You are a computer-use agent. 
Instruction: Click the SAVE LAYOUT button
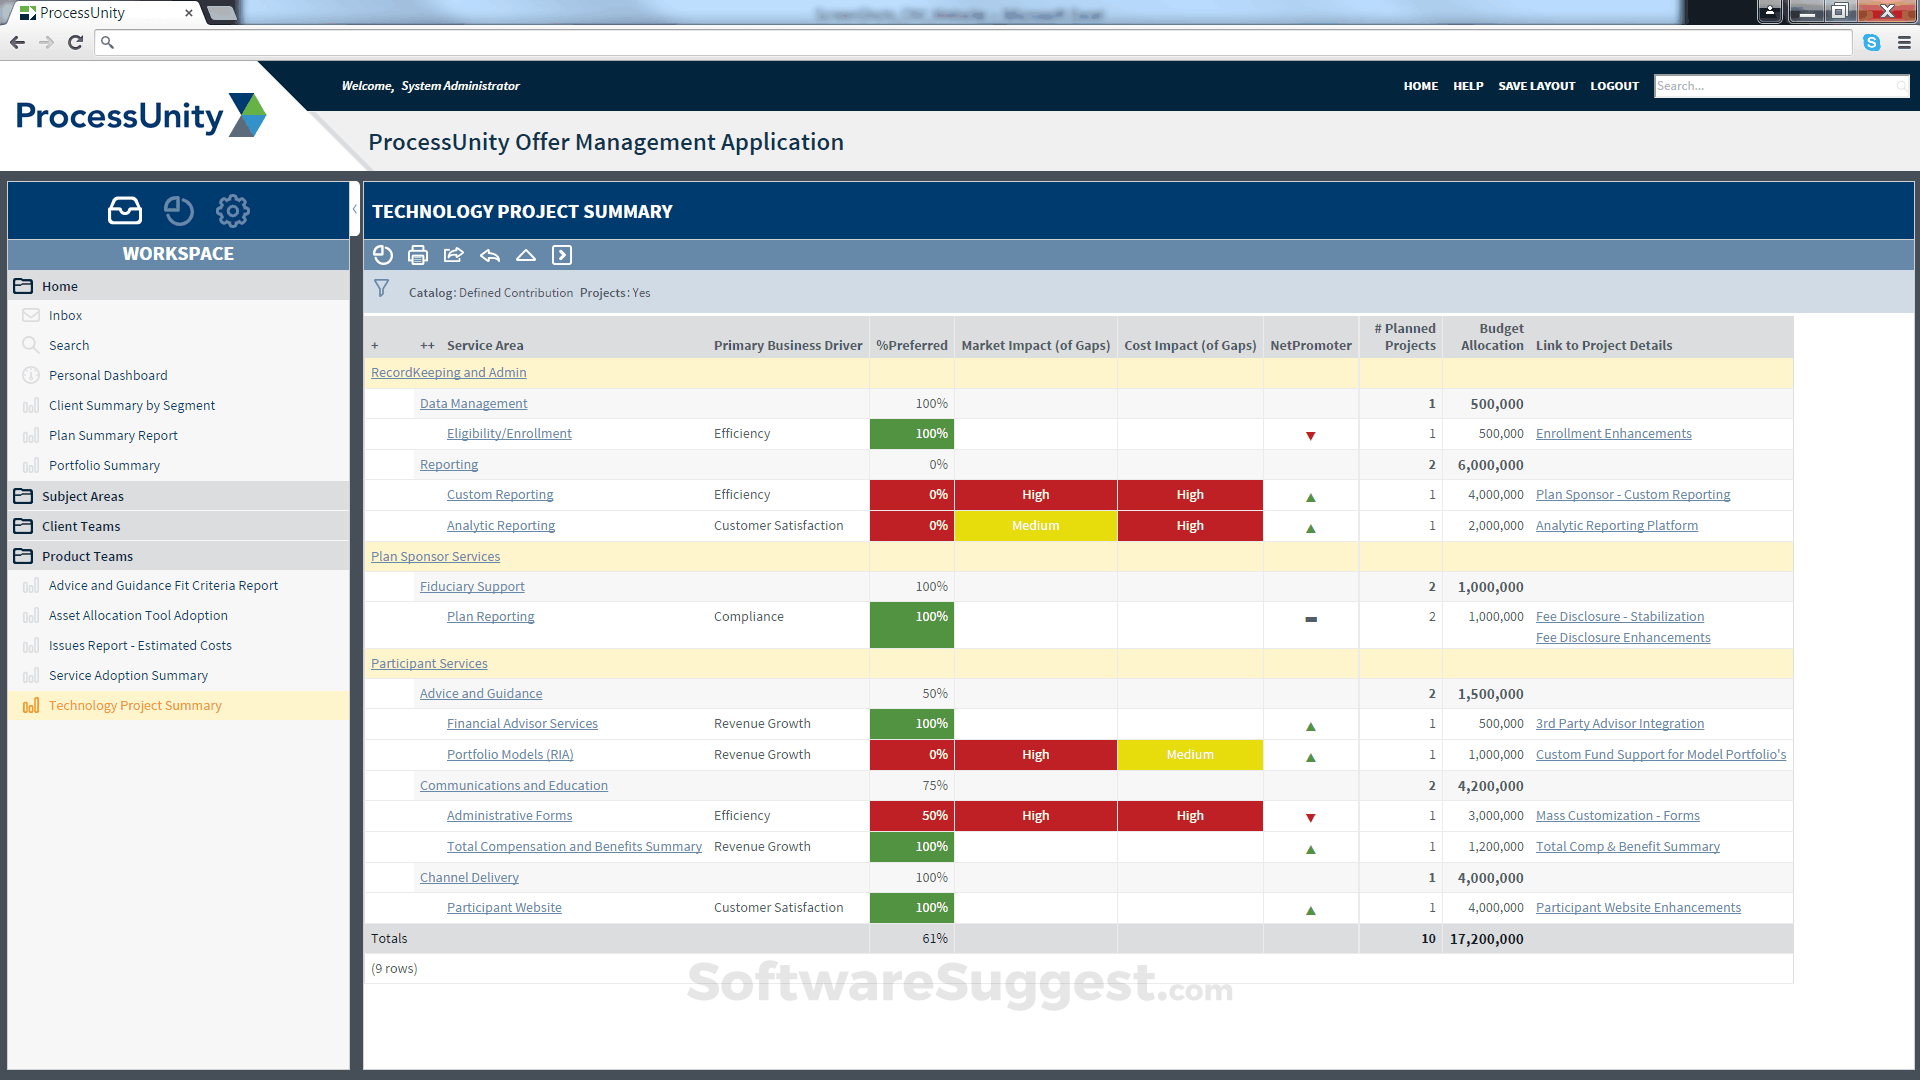(1536, 86)
